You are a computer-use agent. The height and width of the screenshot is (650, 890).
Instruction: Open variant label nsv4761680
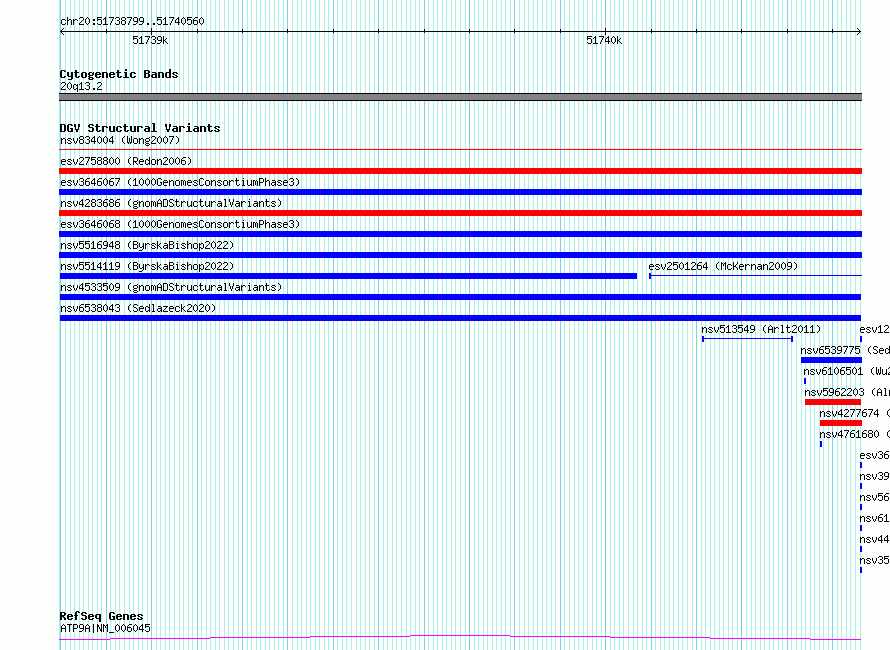849,434
